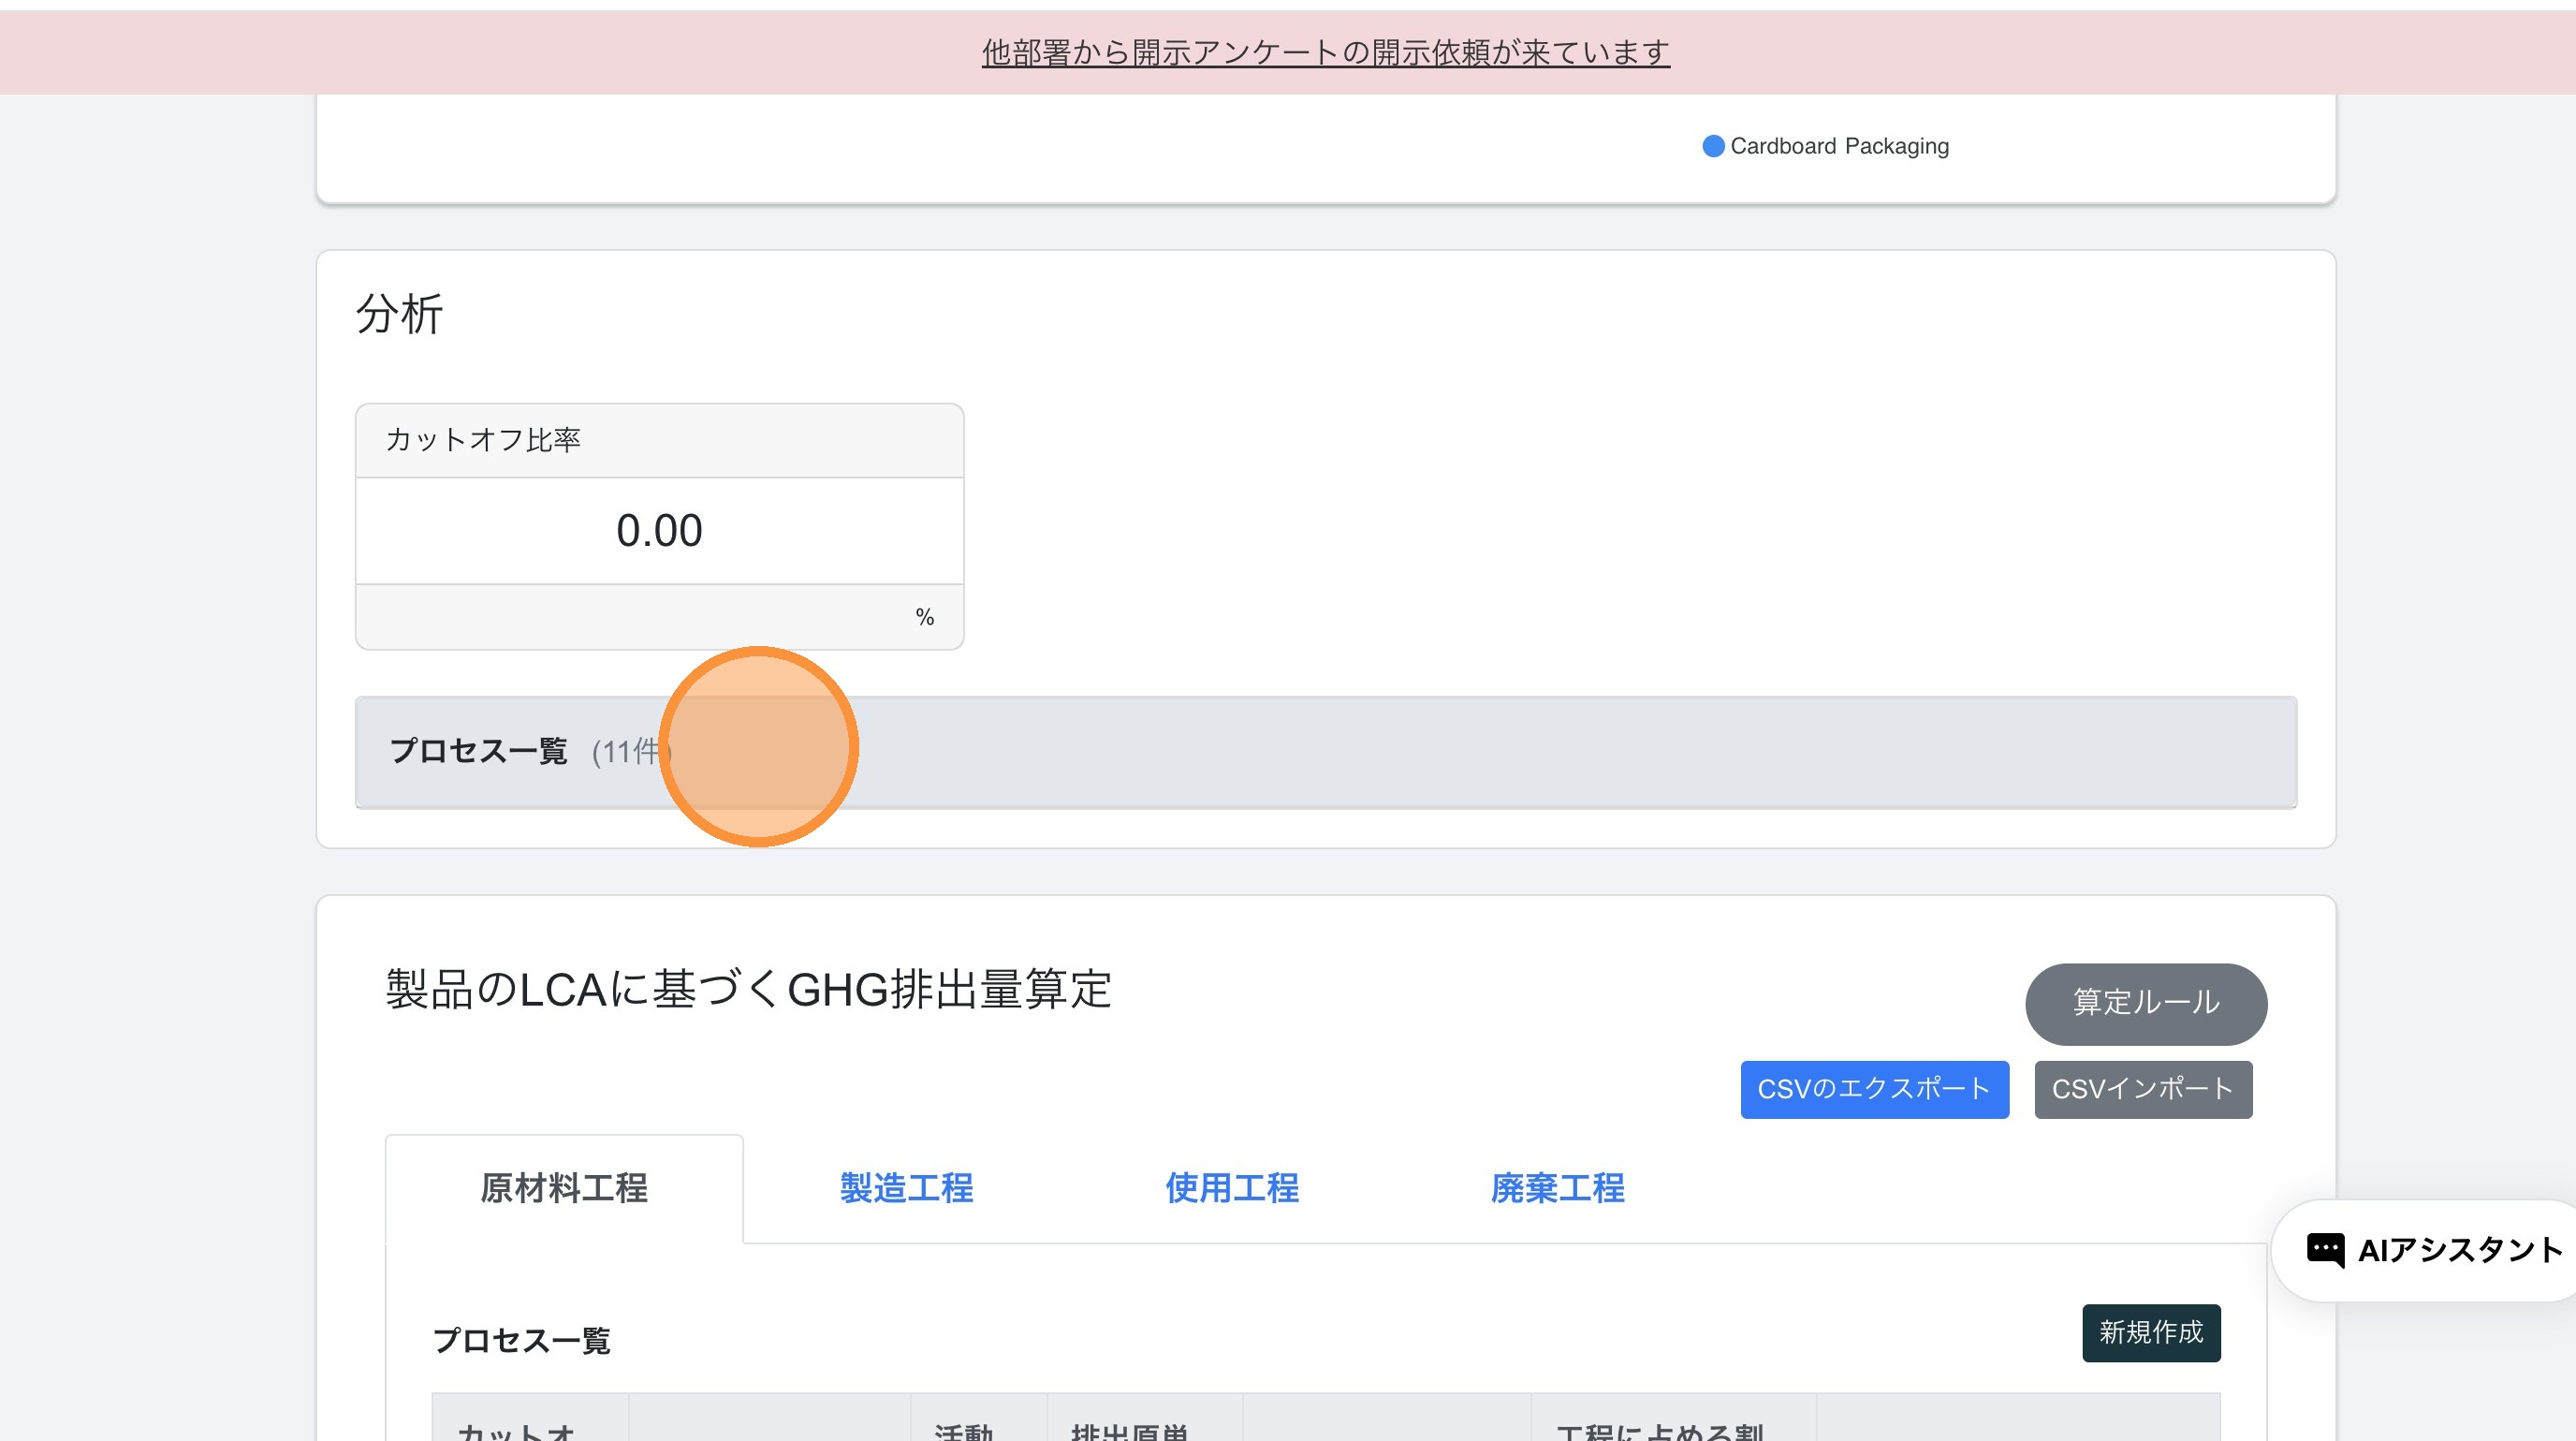This screenshot has width=2576, height=1441.
Task: Click the blue Cardboard Packaging legend dot
Action: pyautogui.click(x=1712, y=146)
